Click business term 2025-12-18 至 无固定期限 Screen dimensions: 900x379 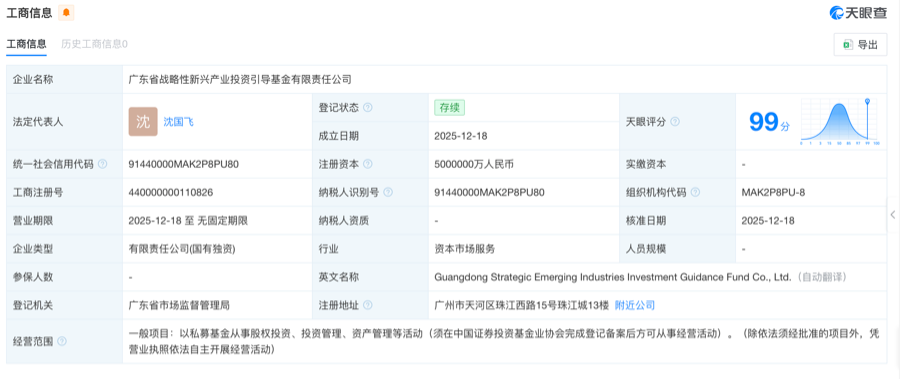pos(188,221)
